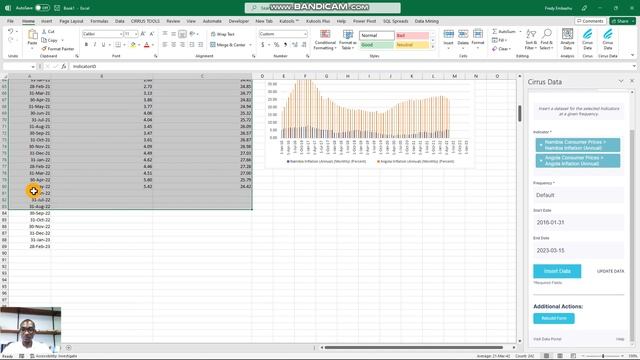Click the inflation chart thumbnail
The height and width of the screenshot is (360, 640).
[x=369, y=123]
